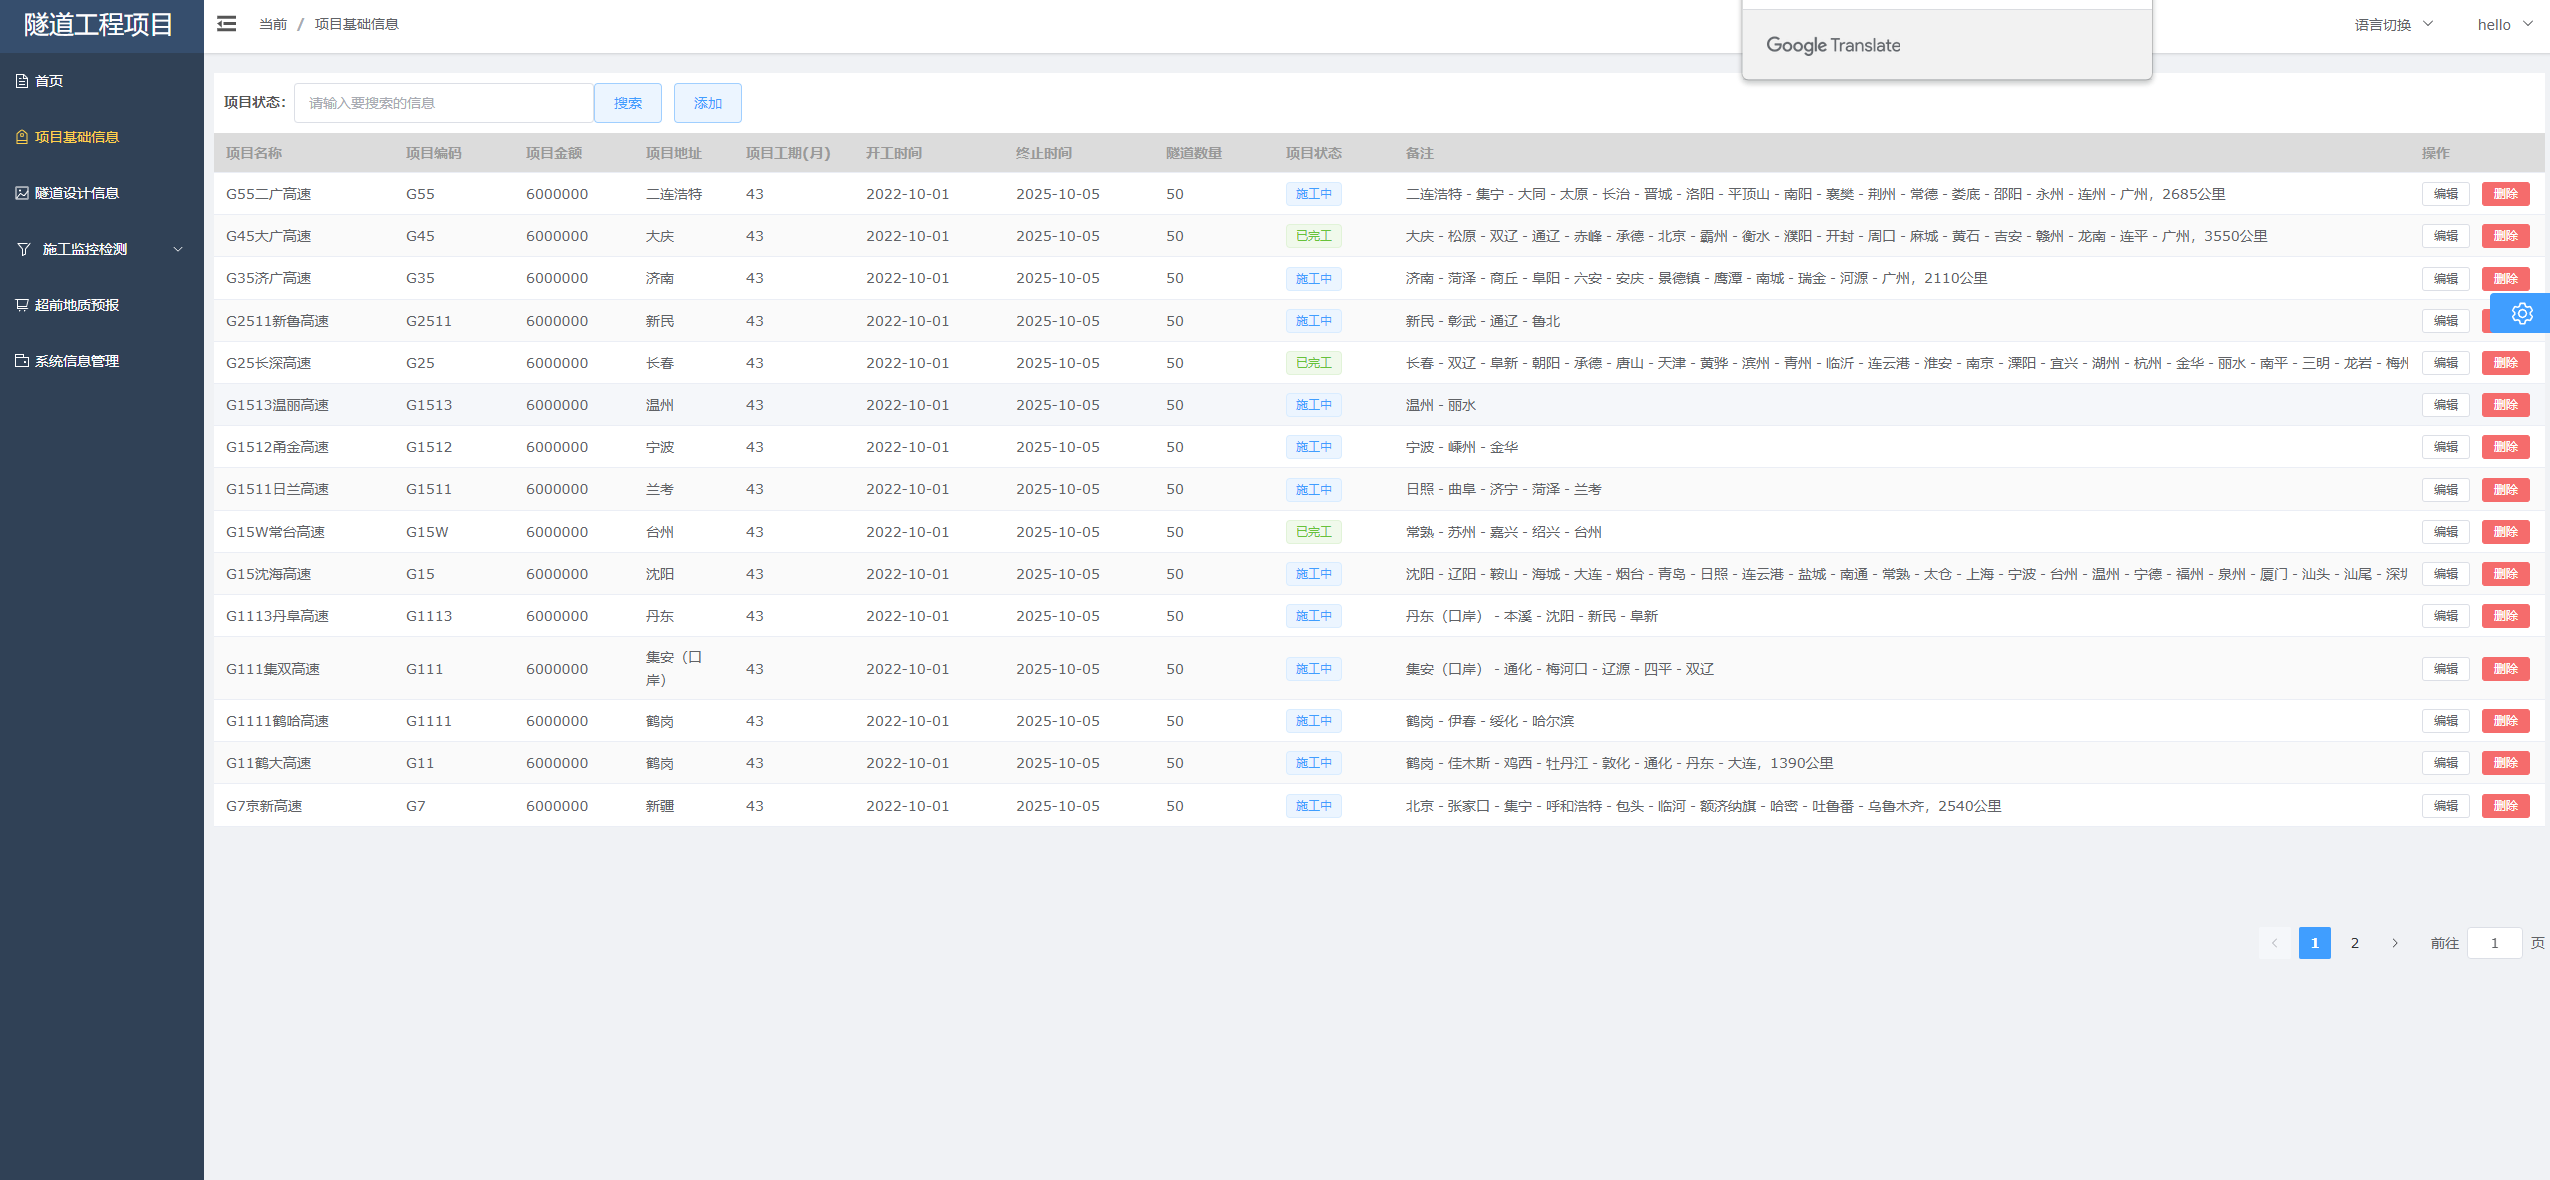Delete the G11鹤大高速 row

2506,763
